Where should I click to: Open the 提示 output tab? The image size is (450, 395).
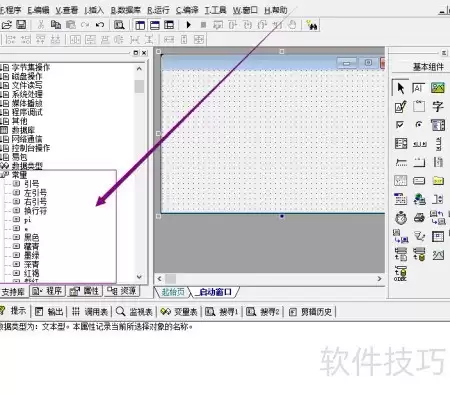click(x=14, y=311)
